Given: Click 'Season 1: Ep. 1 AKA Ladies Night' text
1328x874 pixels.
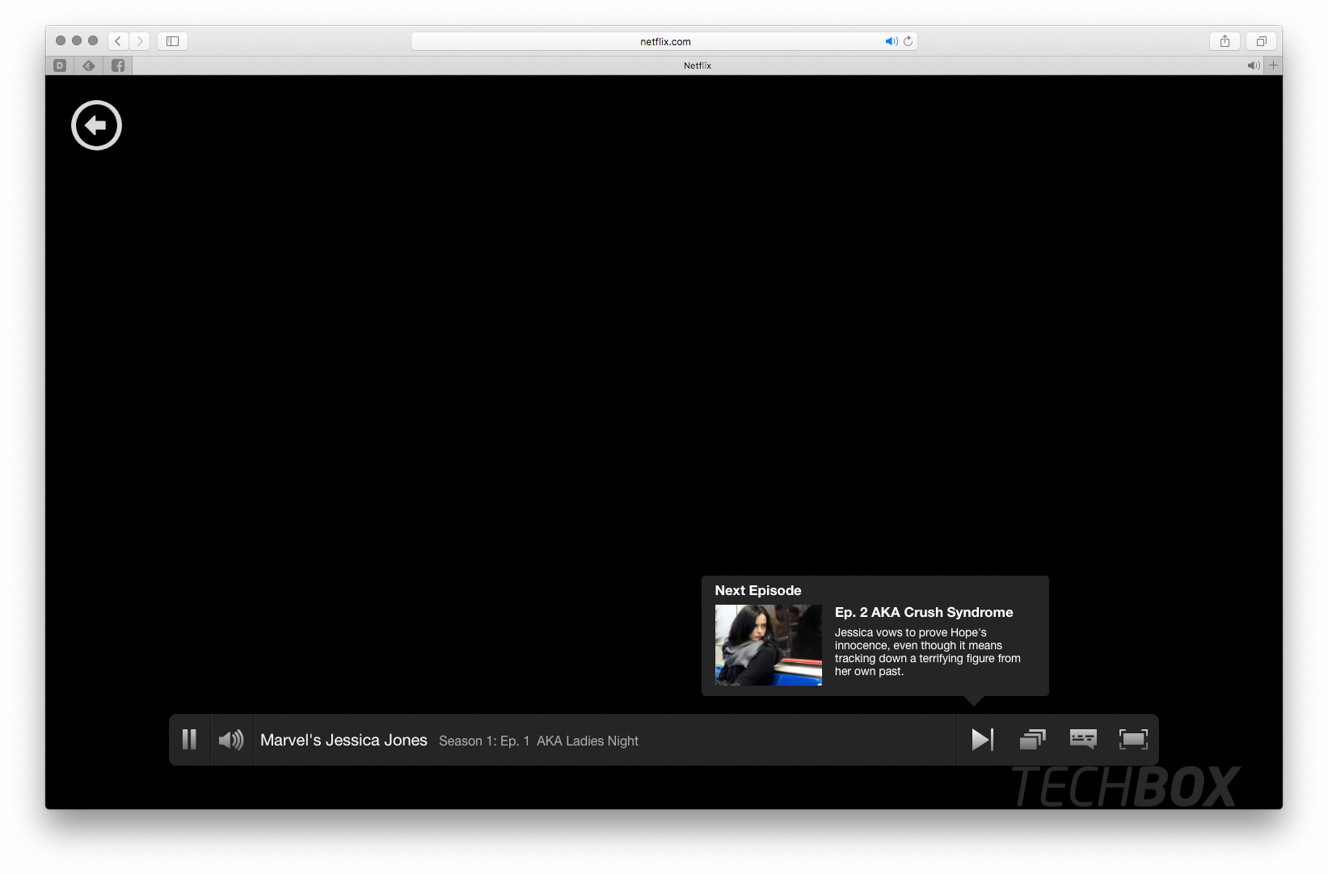Looking at the screenshot, I should pyautogui.click(x=539, y=741).
